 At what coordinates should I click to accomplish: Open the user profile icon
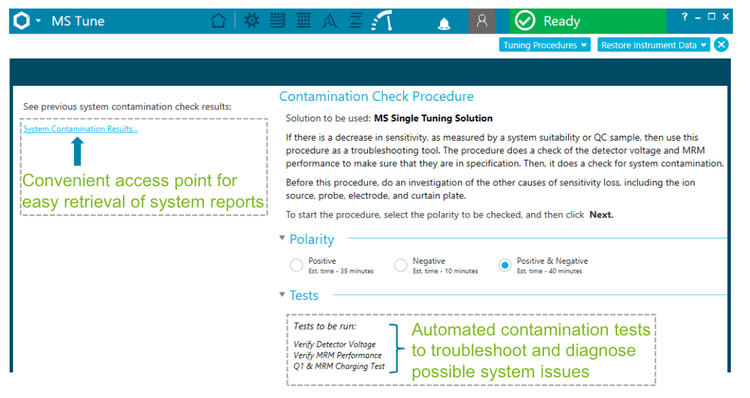coord(482,21)
